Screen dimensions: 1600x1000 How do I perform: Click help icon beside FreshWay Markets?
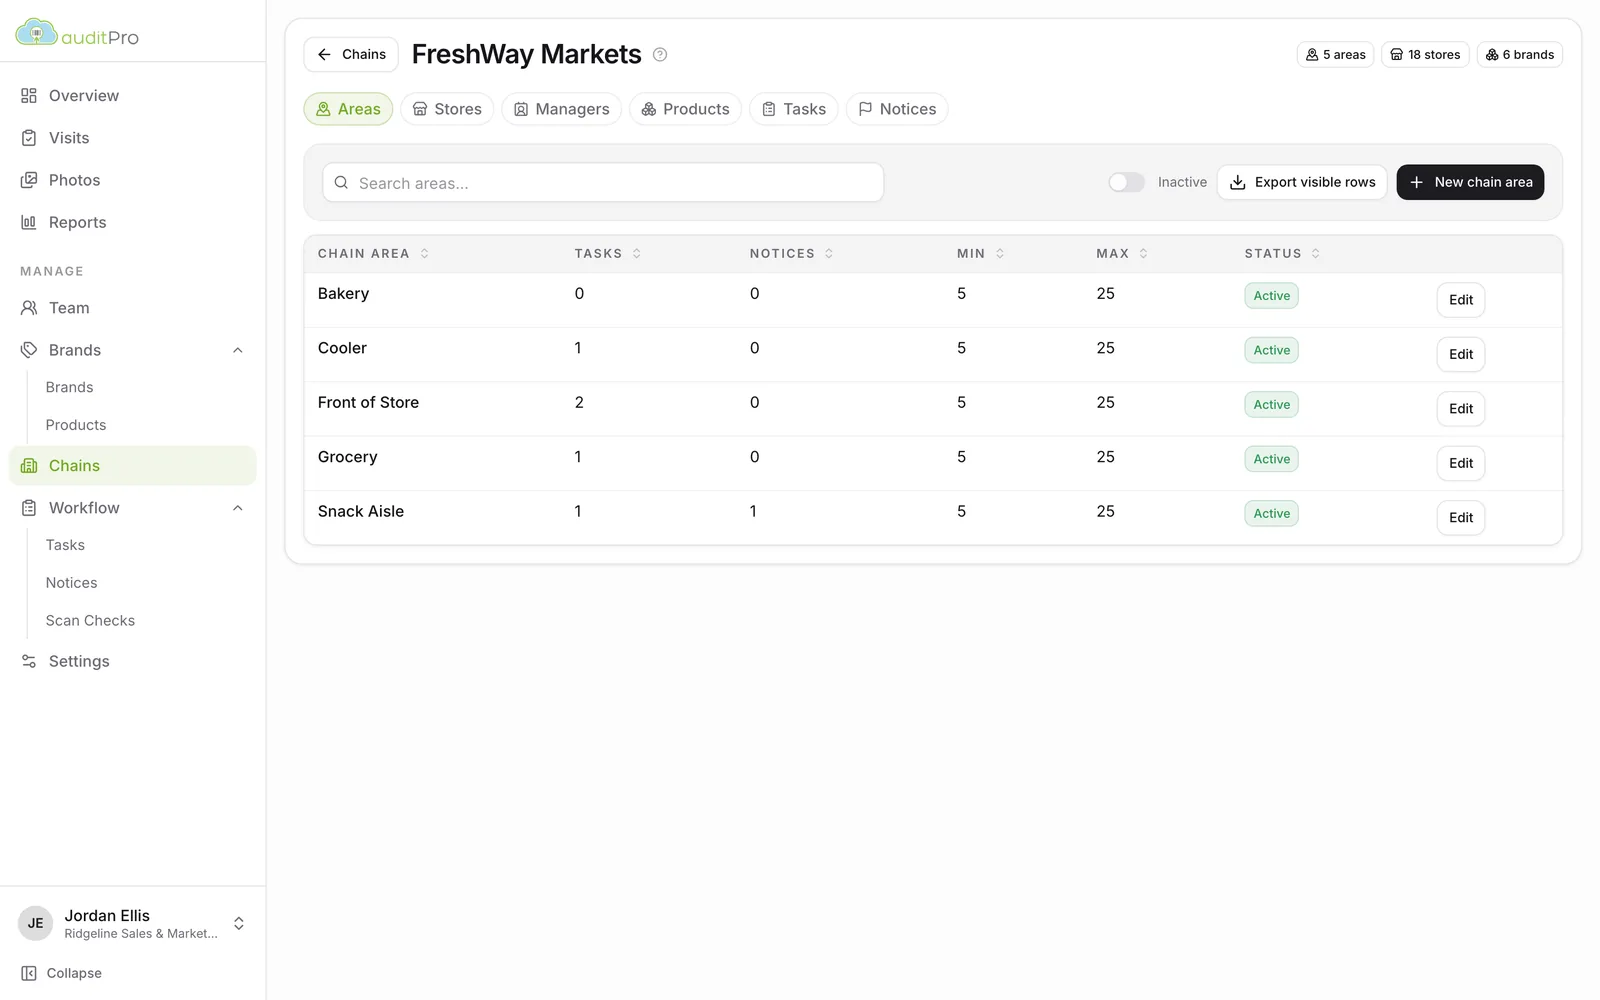pos(660,55)
